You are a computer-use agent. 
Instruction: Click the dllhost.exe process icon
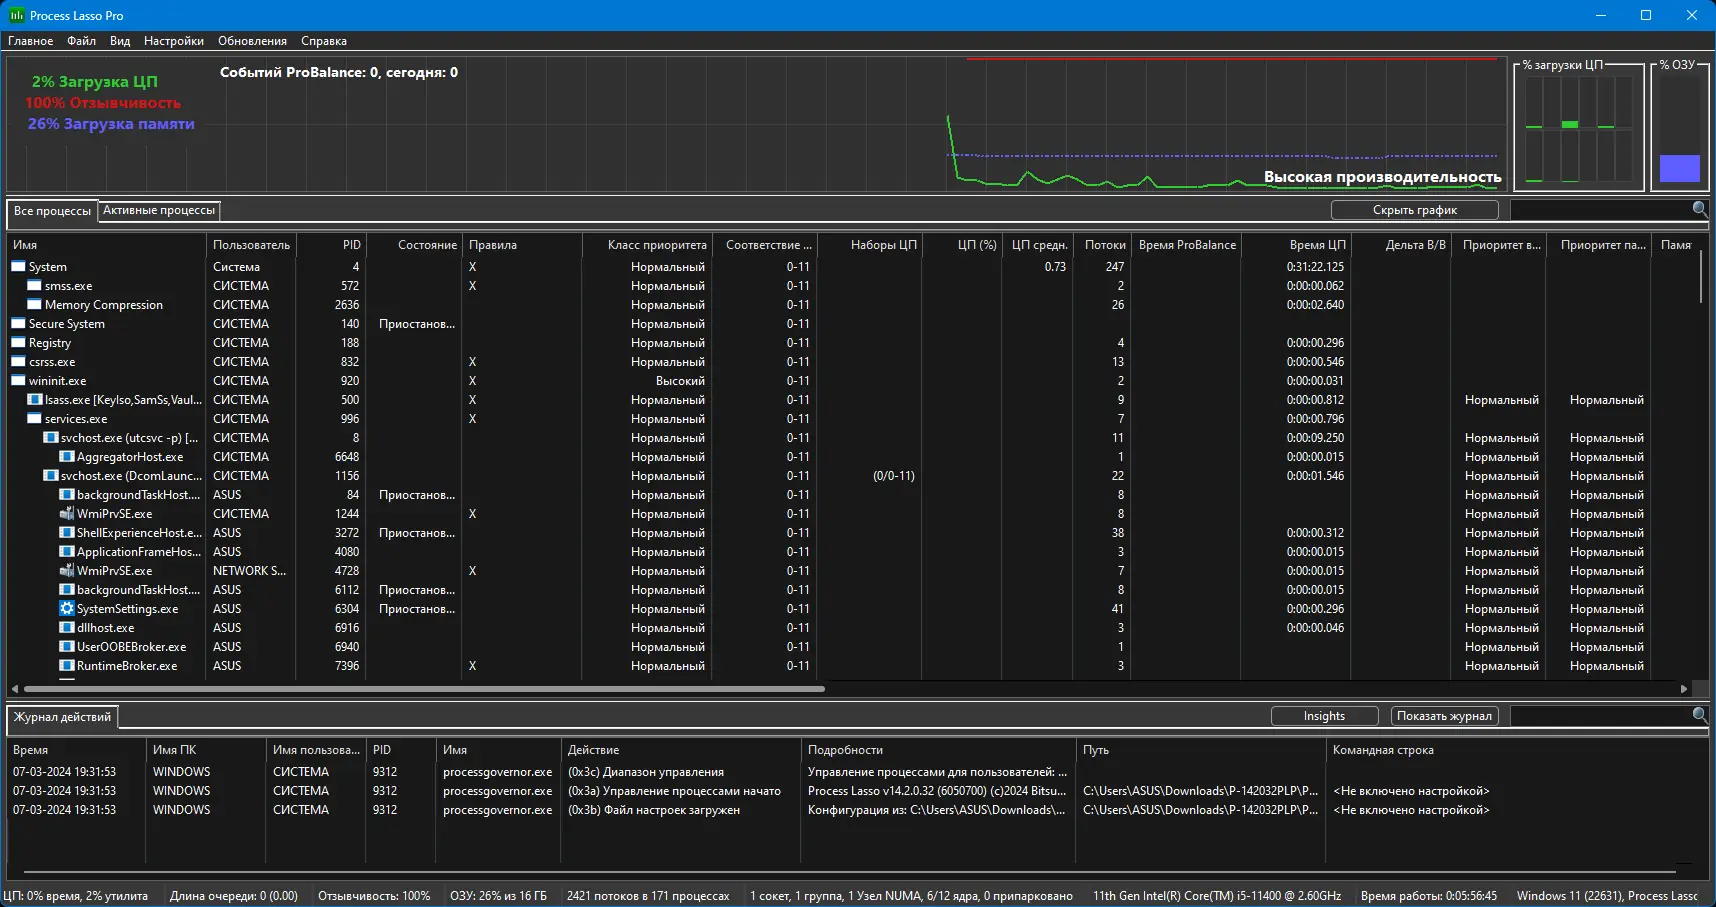[67, 628]
